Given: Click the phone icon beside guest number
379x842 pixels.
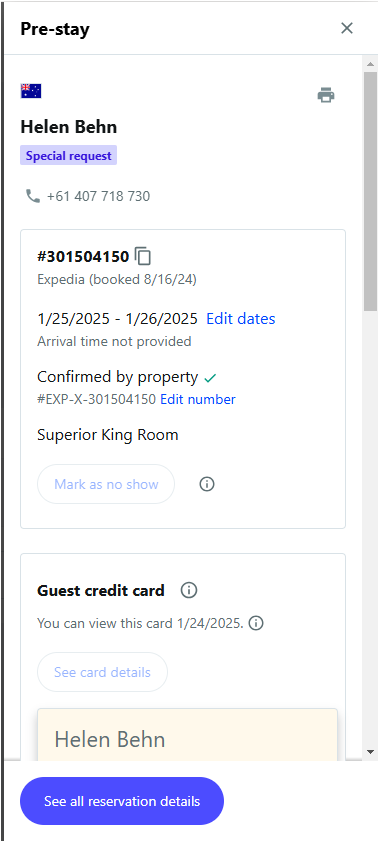Looking at the screenshot, I should pos(33,196).
